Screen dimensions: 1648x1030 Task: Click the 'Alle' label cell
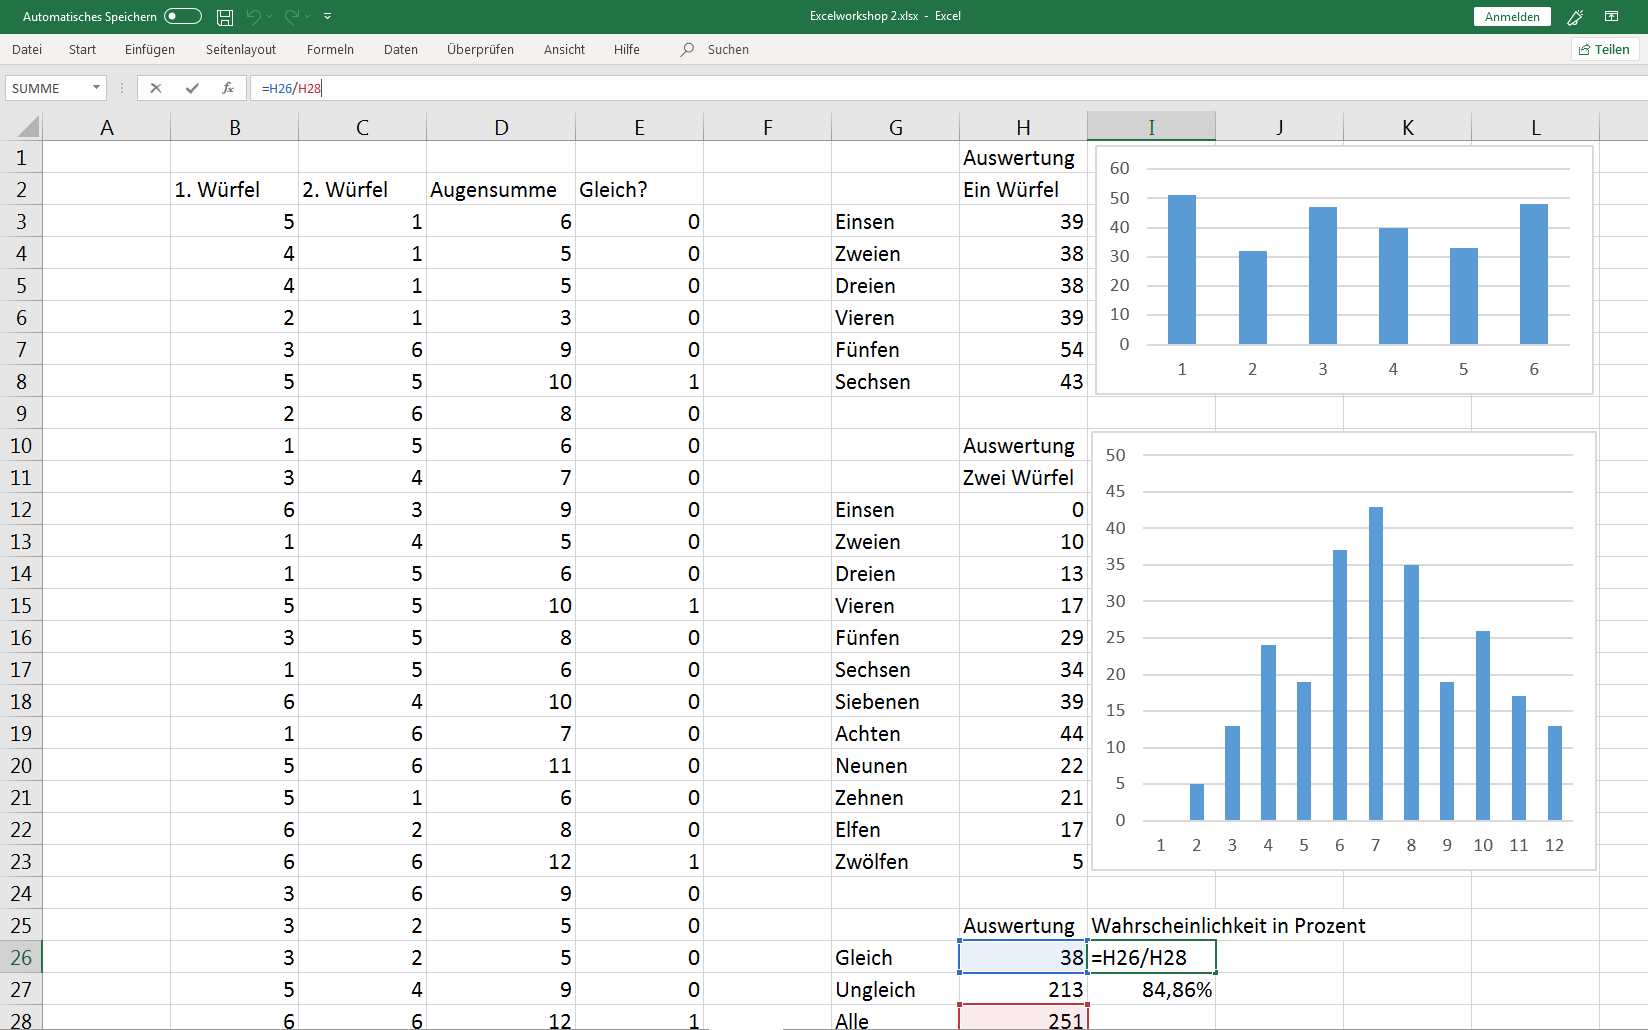click(x=895, y=1020)
